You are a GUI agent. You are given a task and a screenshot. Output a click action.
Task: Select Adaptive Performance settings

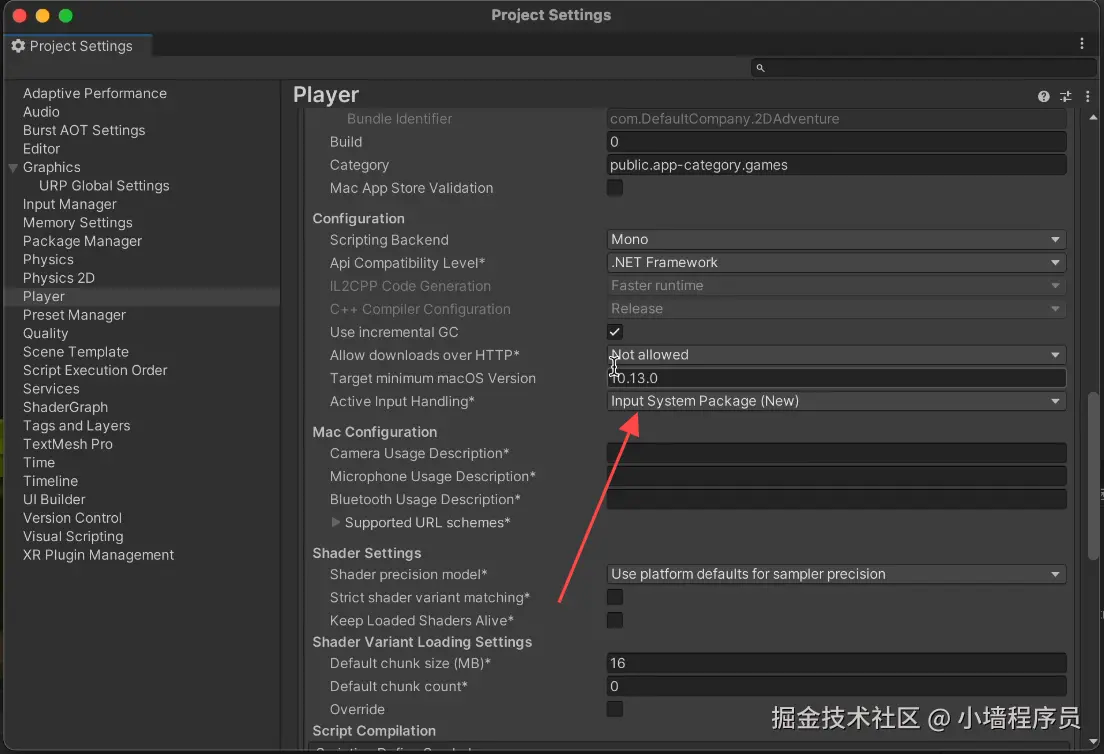coord(94,94)
